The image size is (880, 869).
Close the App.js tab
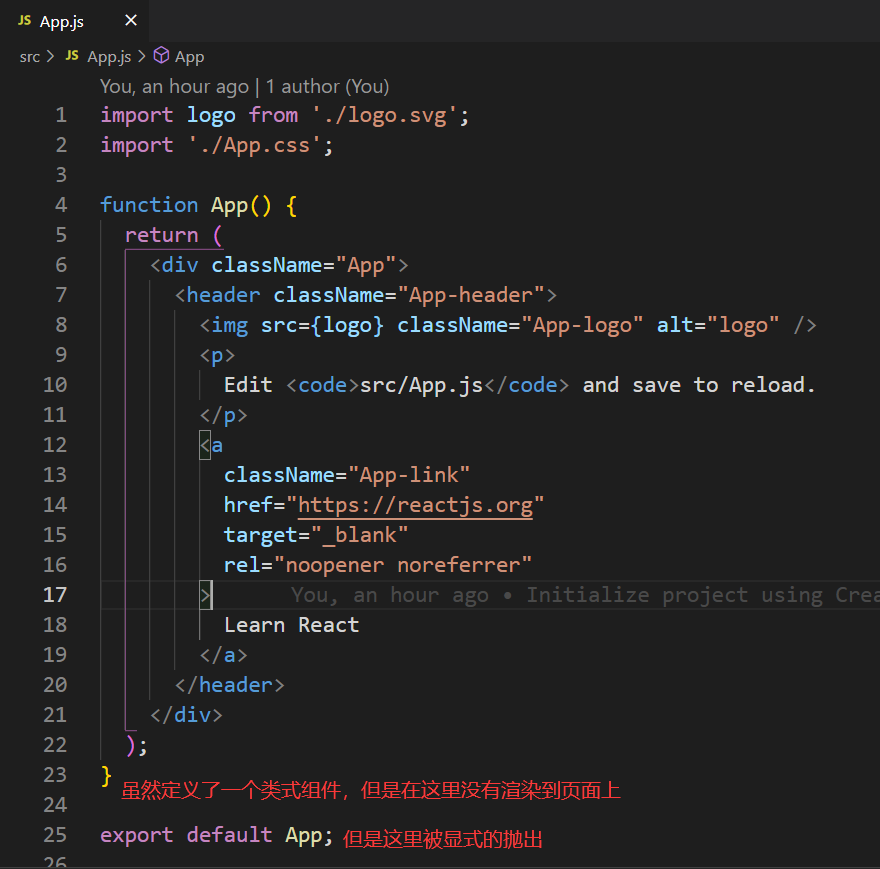click(x=131, y=21)
